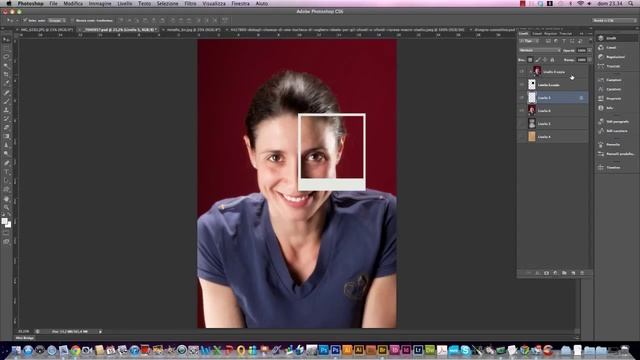Select the Clone Stamp tool
Image resolution: width=640 pixels, height=360 pixels.
(x=6, y=110)
